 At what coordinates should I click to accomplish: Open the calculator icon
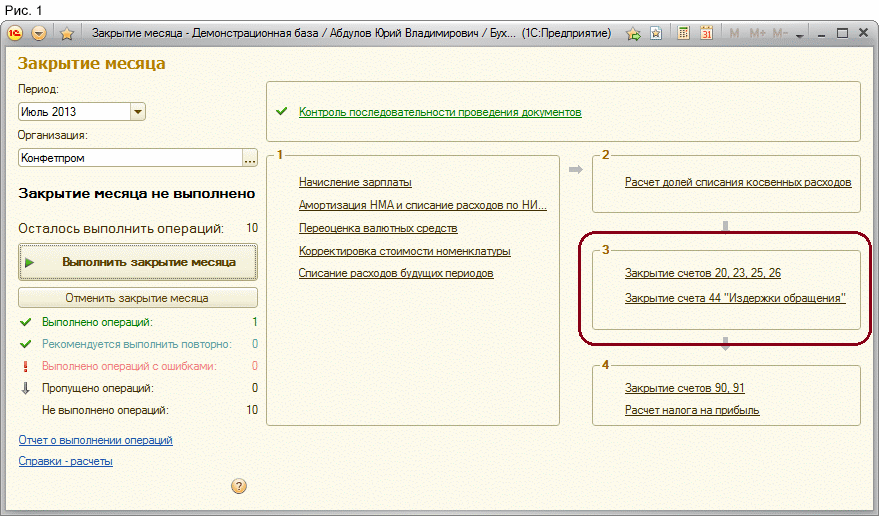(683, 33)
